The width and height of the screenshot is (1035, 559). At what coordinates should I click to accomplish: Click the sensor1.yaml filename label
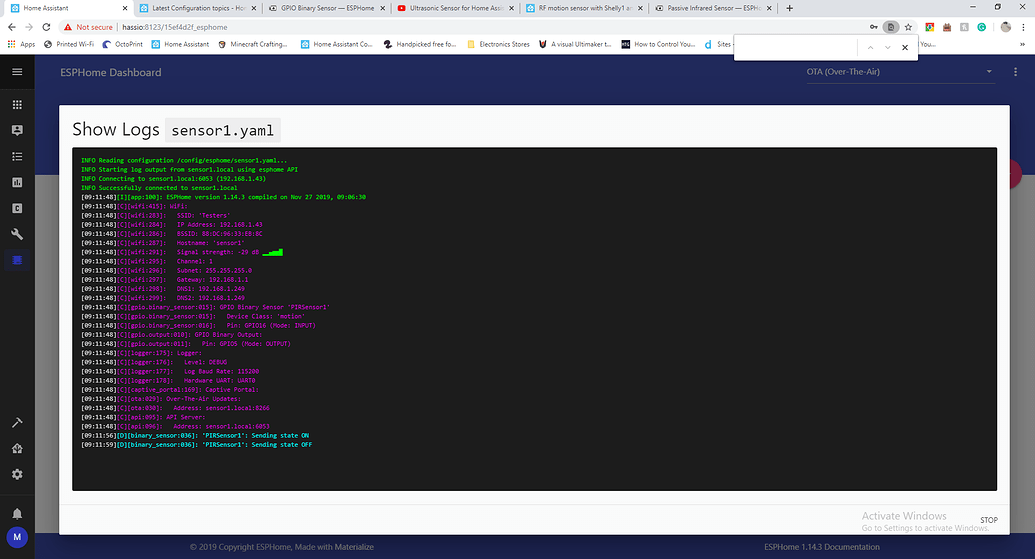click(222, 131)
